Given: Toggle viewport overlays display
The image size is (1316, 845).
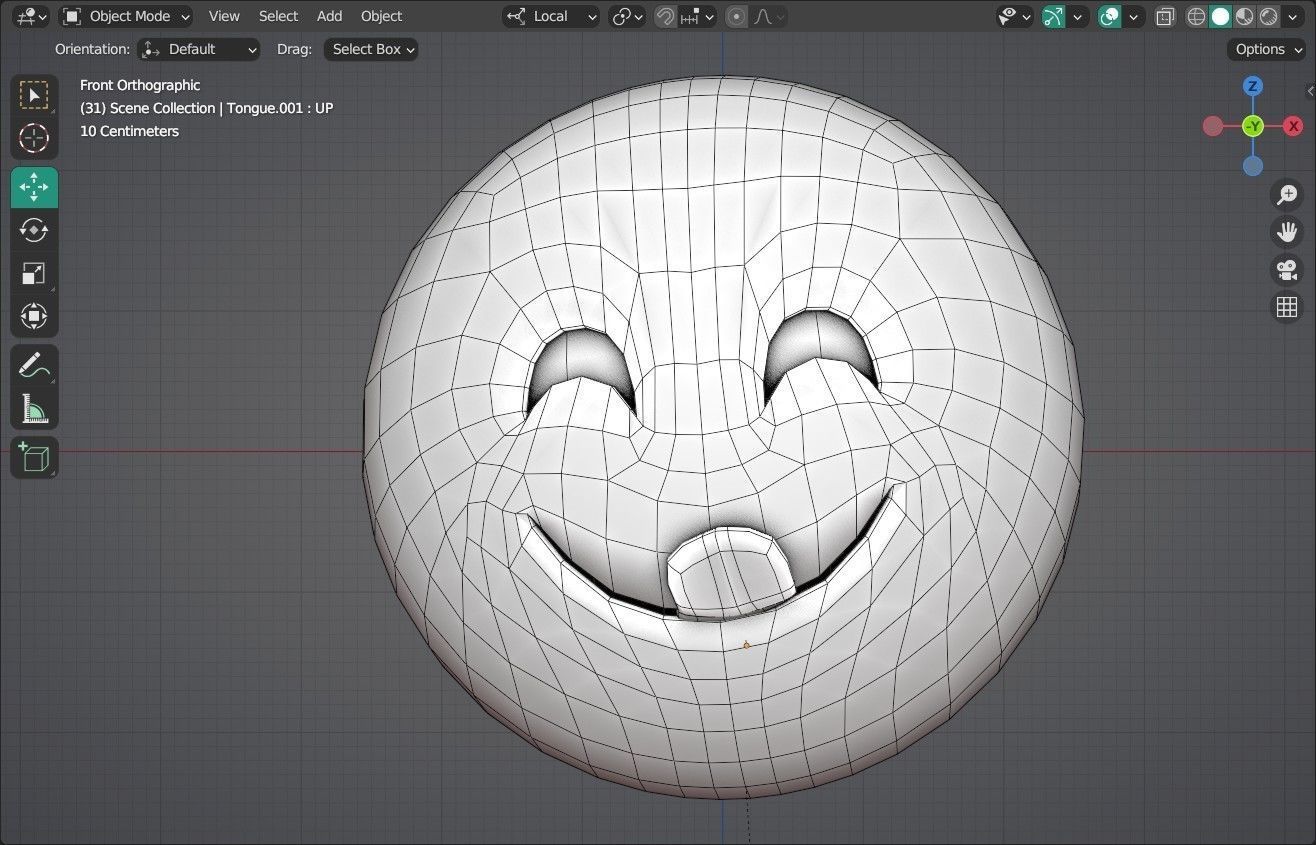Looking at the screenshot, I should (1109, 16).
